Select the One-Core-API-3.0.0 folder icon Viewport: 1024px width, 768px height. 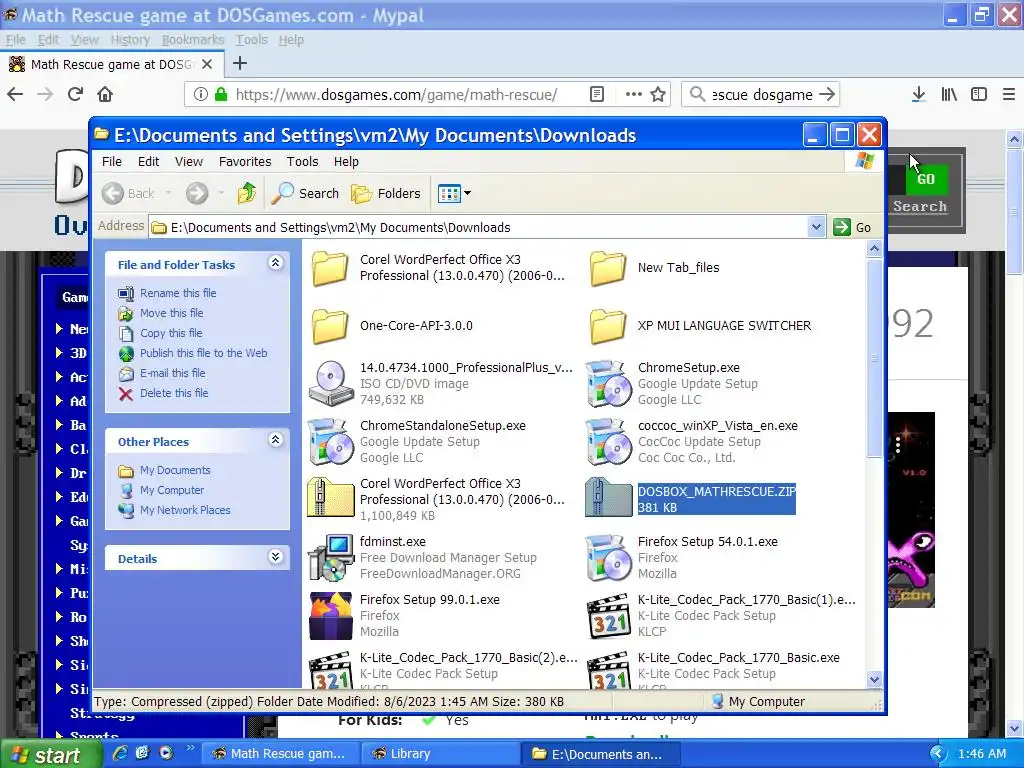pos(330,326)
